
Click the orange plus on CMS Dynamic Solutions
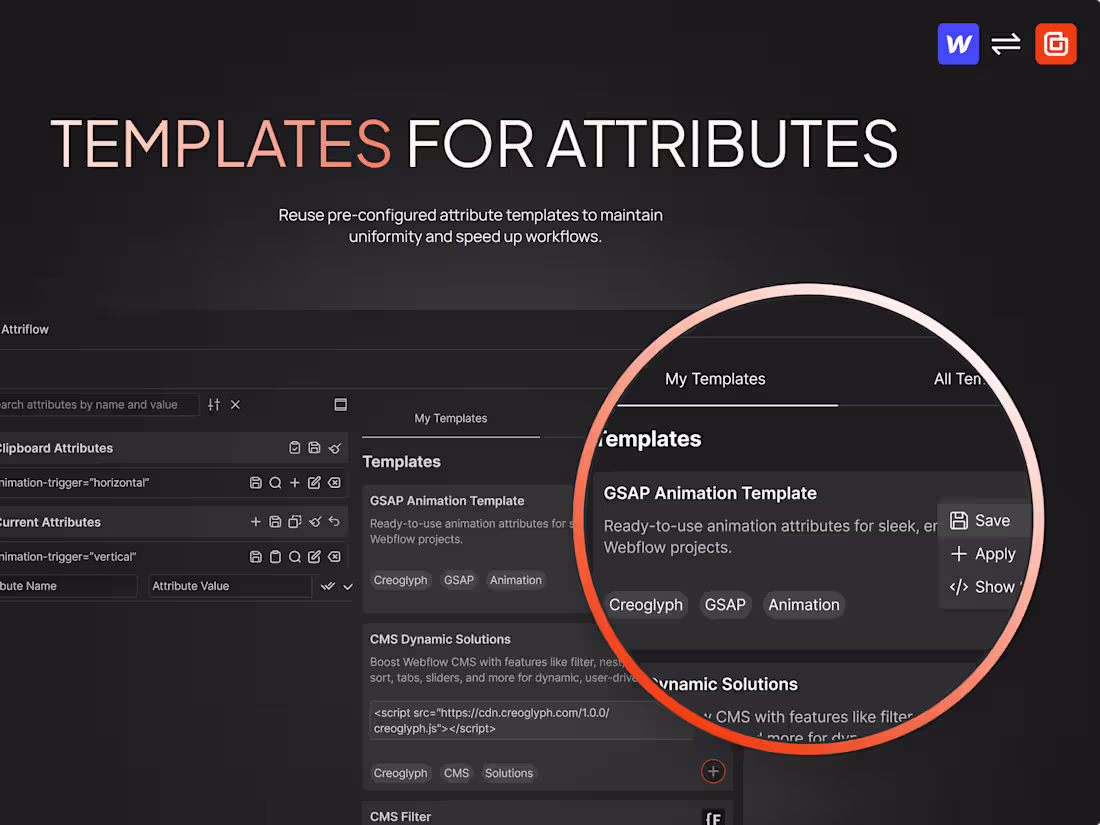point(713,771)
